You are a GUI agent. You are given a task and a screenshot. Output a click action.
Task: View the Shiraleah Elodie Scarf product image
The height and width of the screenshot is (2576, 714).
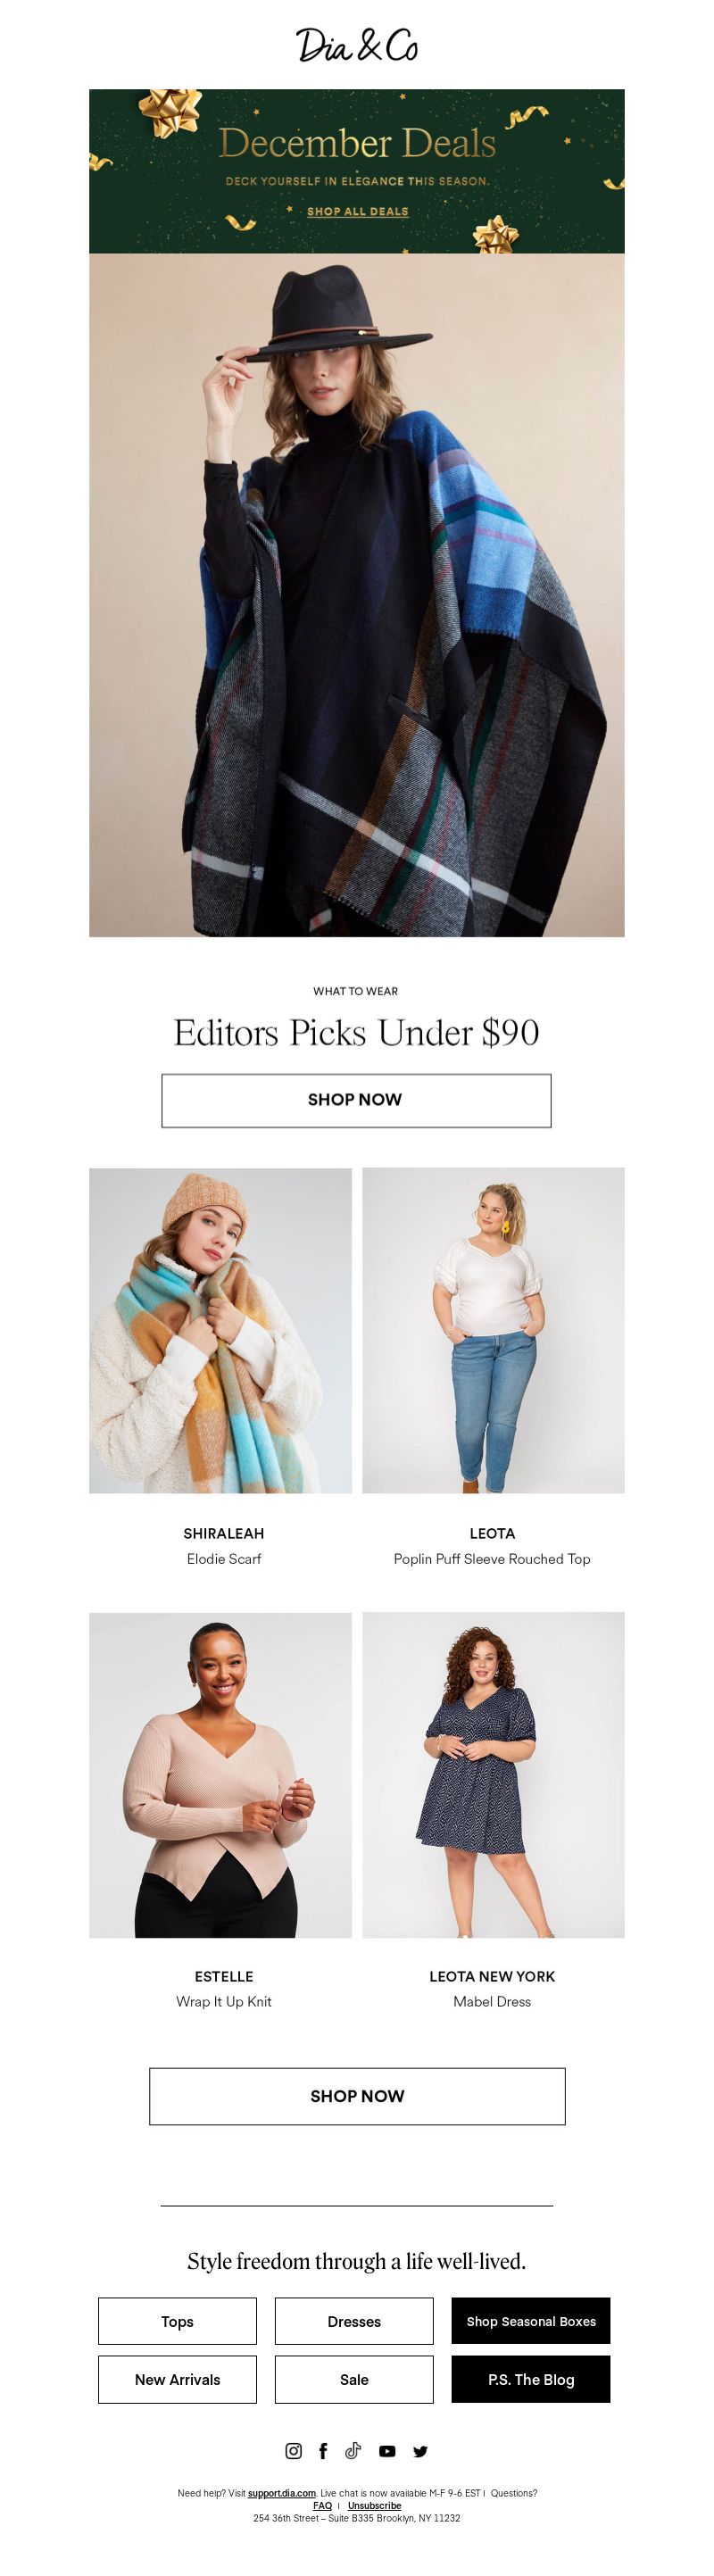(x=220, y=1330)
